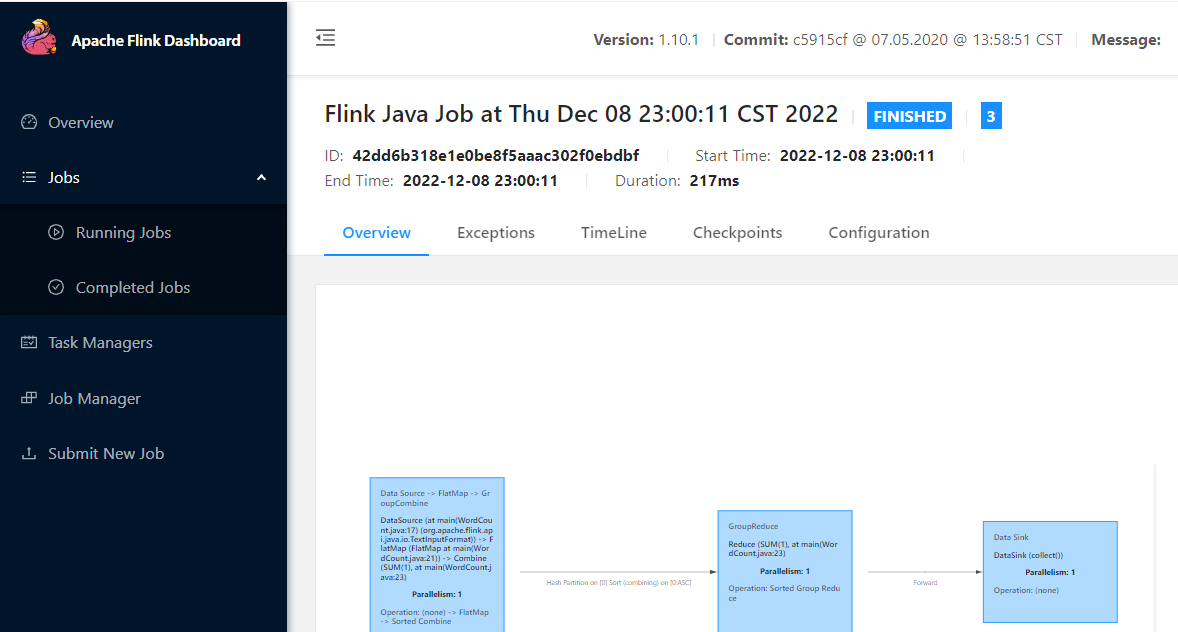The width and height of the screenshot is (1178, 632).
Task: Click the Task Managers schedule icon
Action: (x=29, y=343)
